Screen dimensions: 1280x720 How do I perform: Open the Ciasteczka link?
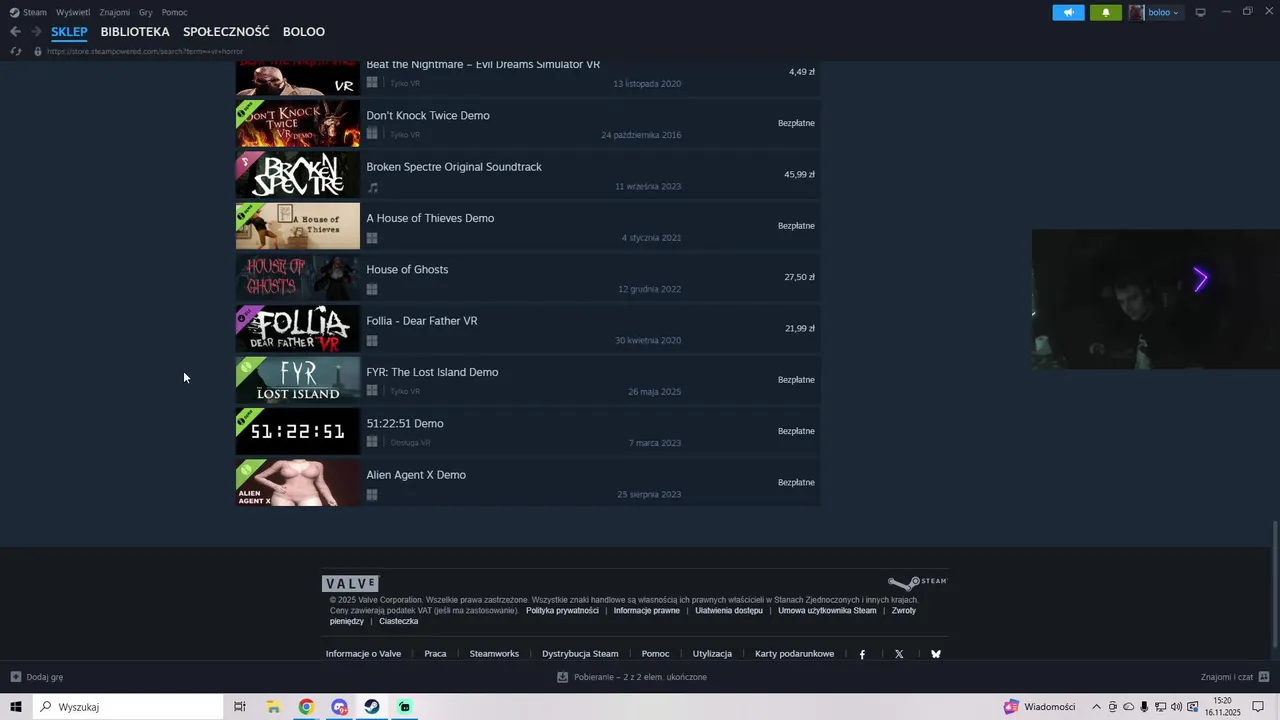pos(398,621)
